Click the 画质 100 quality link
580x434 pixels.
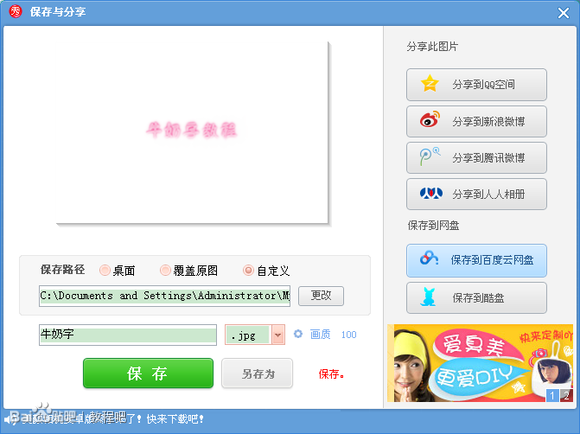coord(333,334)
